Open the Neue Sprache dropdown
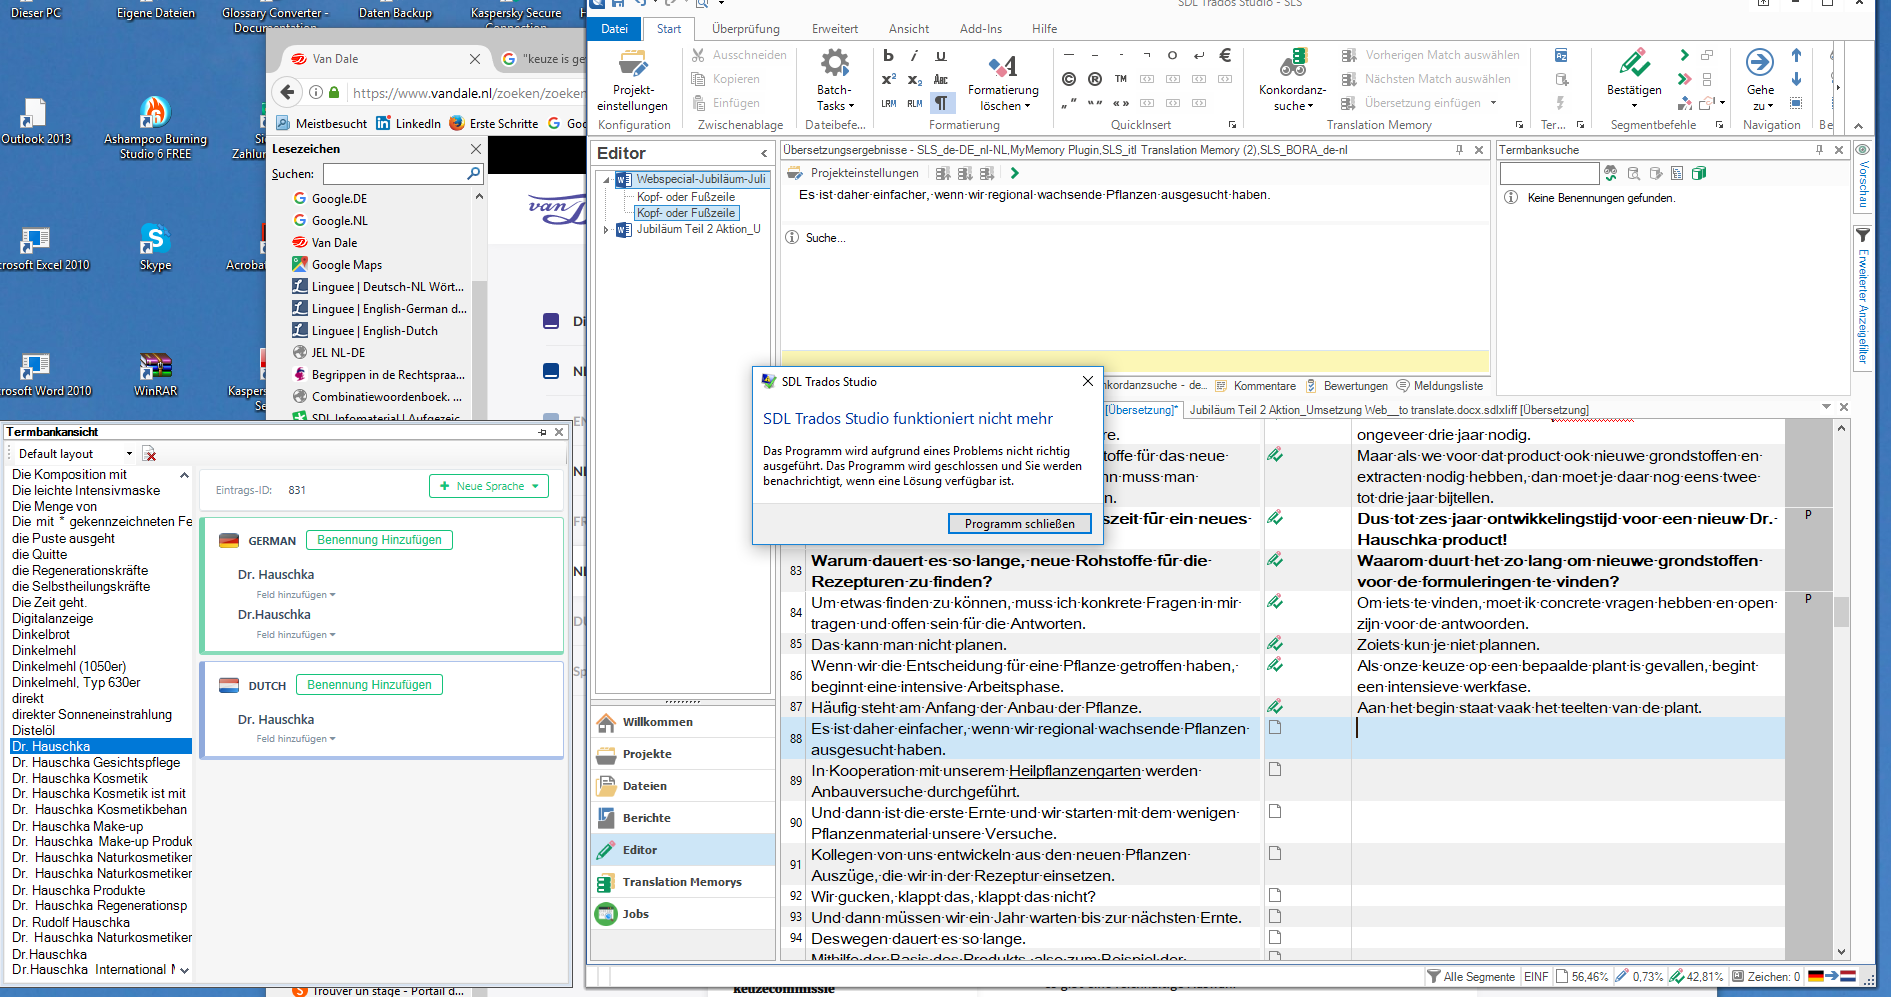Image resolution: width=1891 pixels, height=997 pixels. tap(489, 486)
